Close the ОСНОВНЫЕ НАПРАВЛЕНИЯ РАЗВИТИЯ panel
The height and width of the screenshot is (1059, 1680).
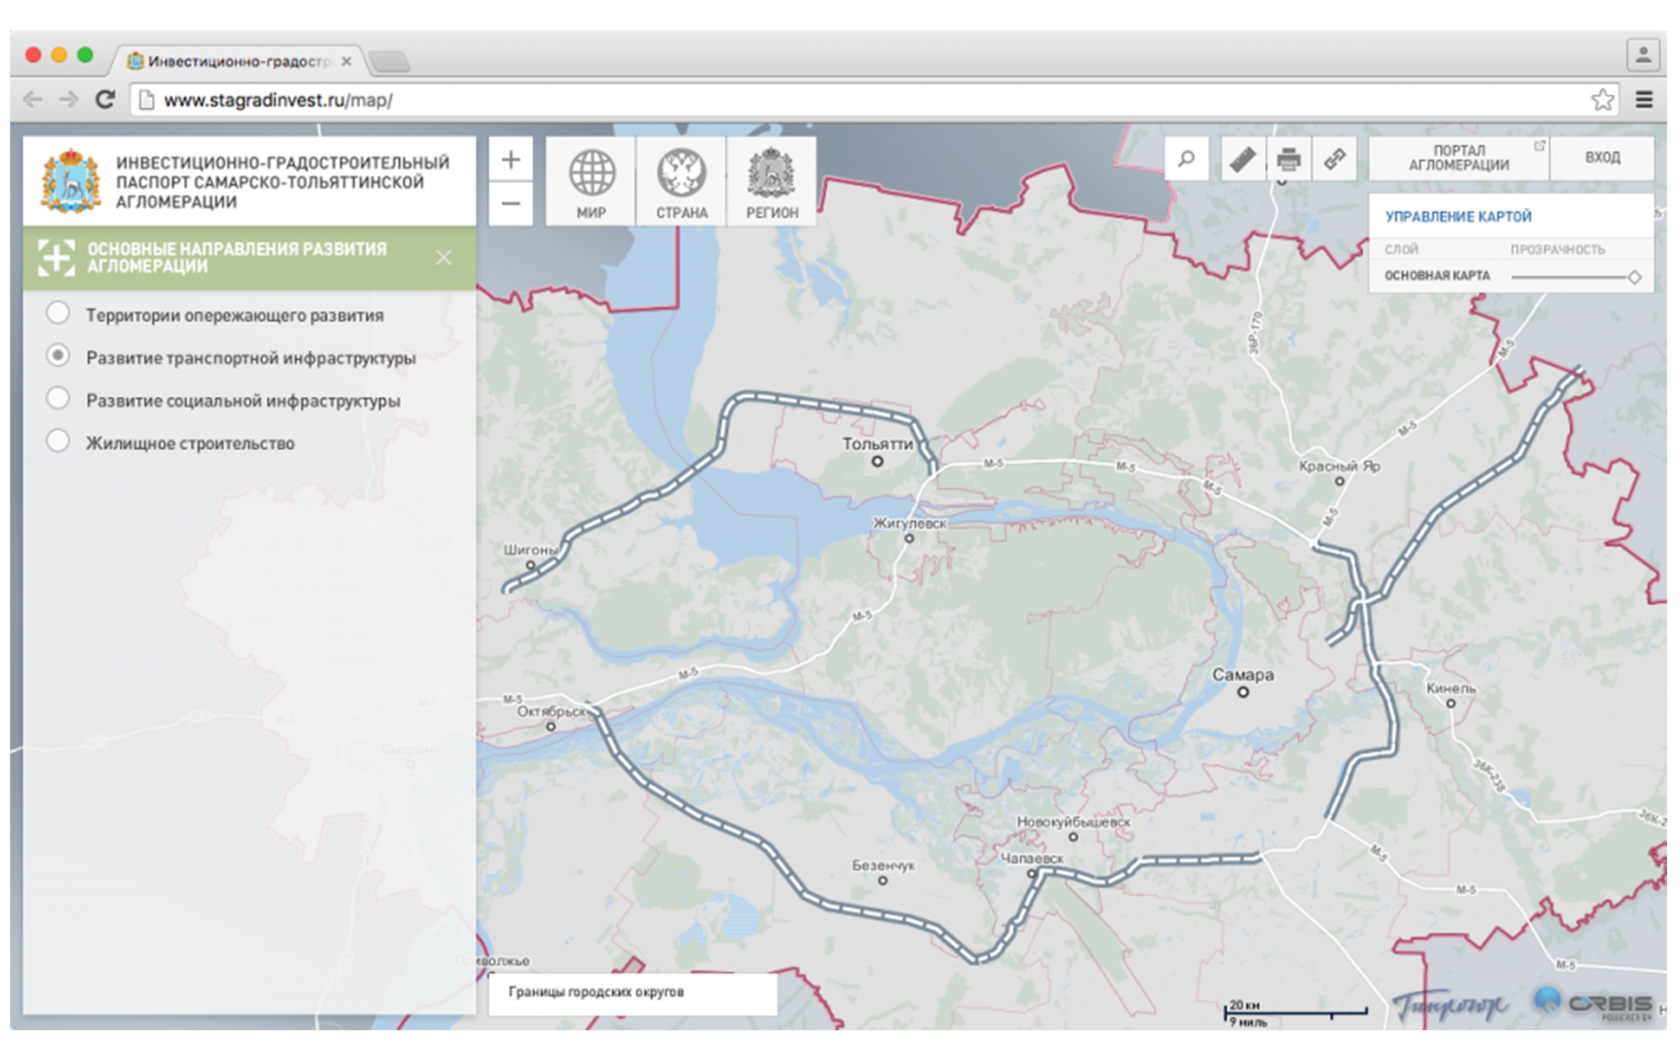pyautogui.click(x=444, y=257)
